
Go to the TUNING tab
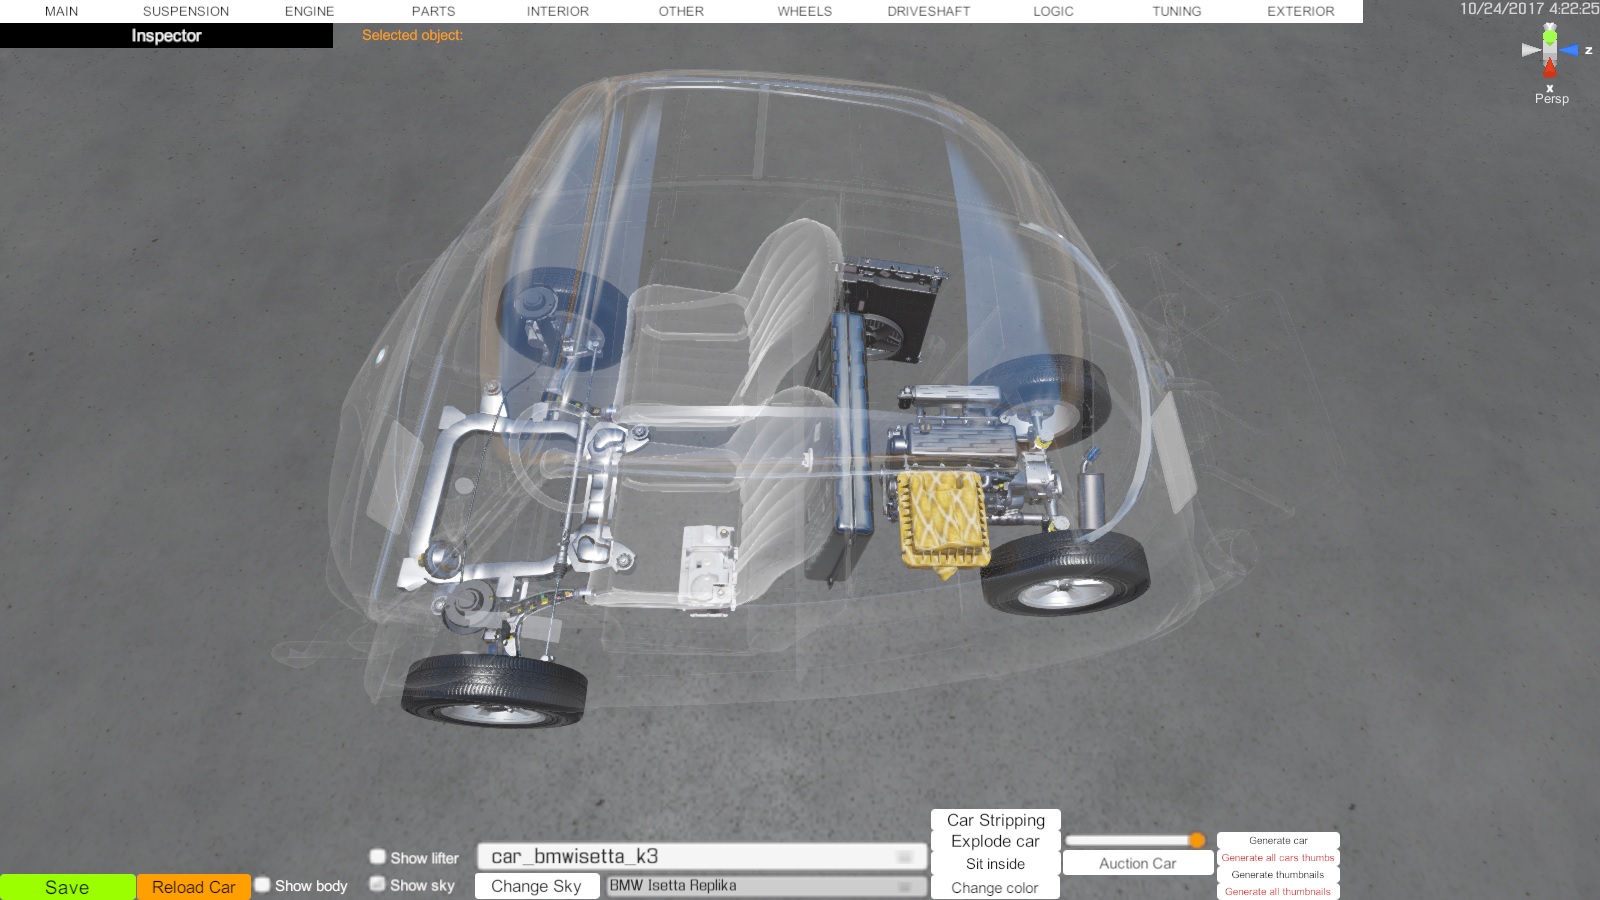point(1176,11)
